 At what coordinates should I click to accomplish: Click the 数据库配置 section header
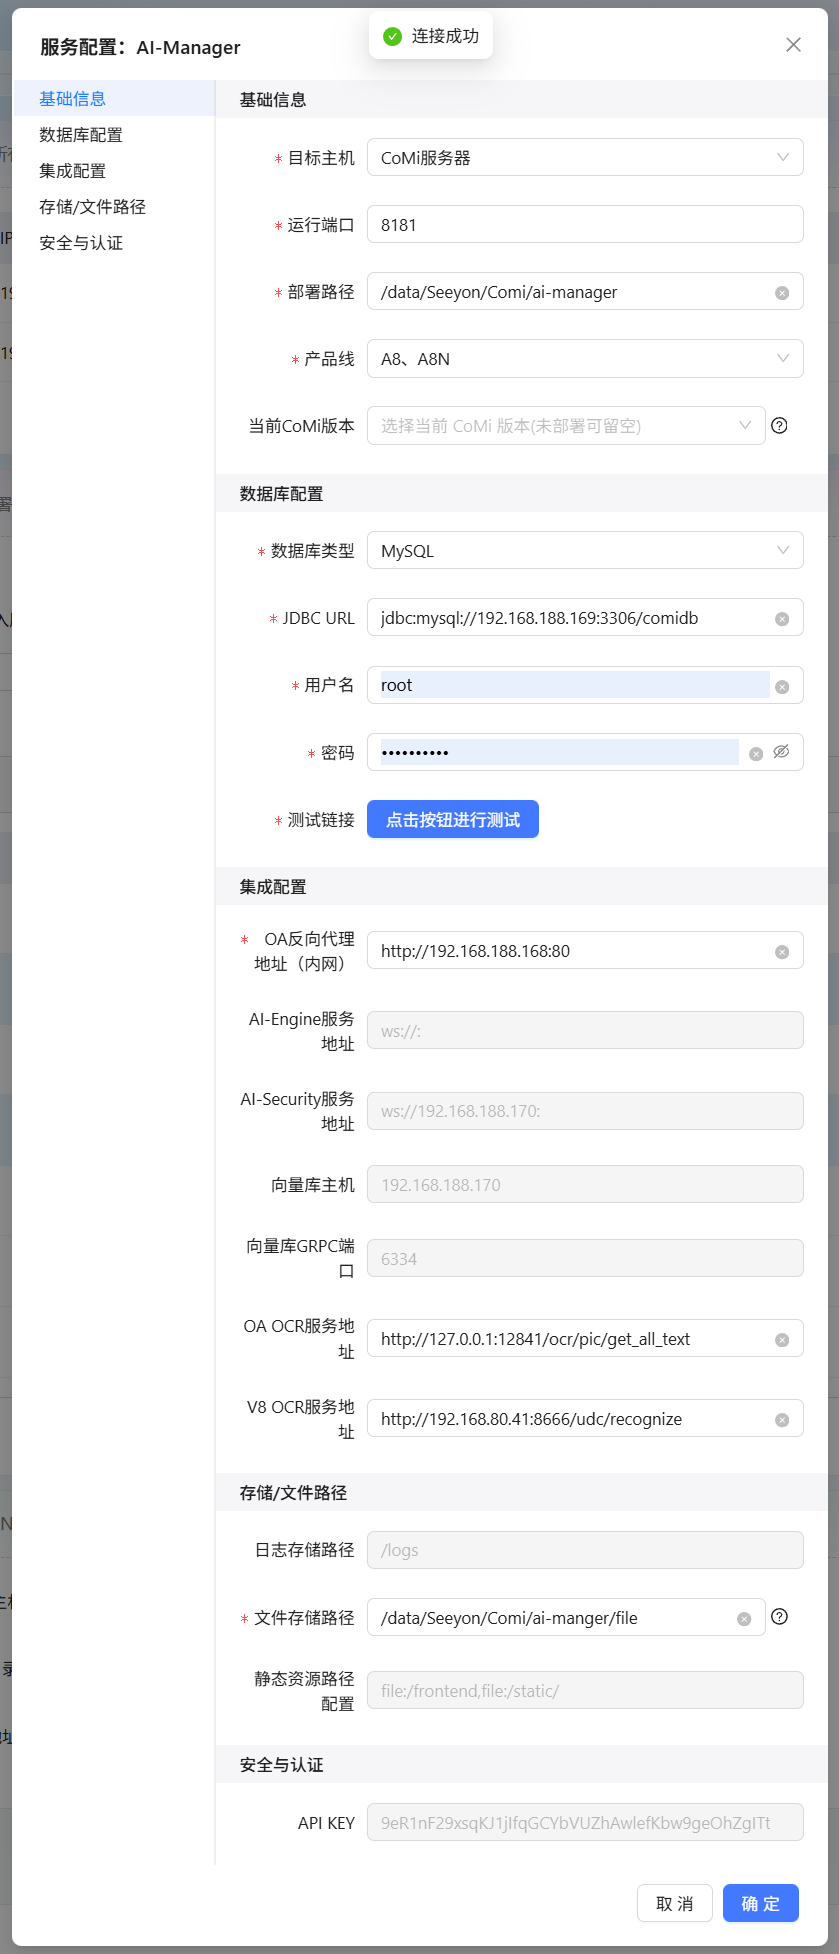[x=522, y=493]
